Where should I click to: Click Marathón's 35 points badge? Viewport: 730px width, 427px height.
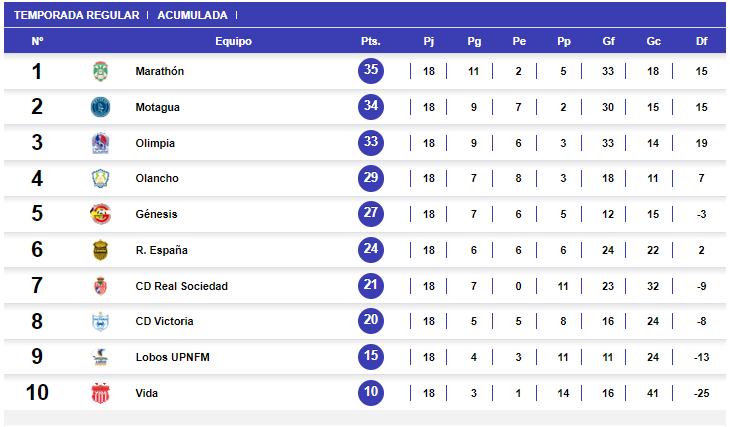click(371, 71)
